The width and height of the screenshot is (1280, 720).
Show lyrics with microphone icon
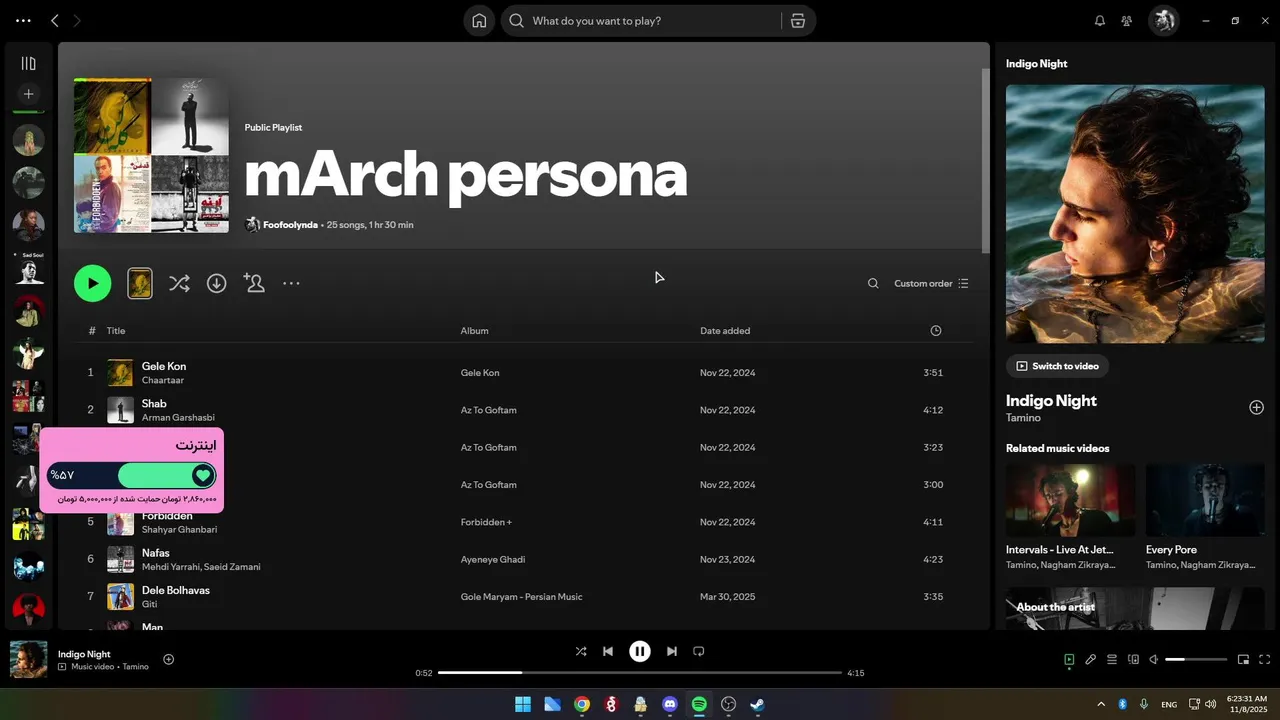point(1090,659)
